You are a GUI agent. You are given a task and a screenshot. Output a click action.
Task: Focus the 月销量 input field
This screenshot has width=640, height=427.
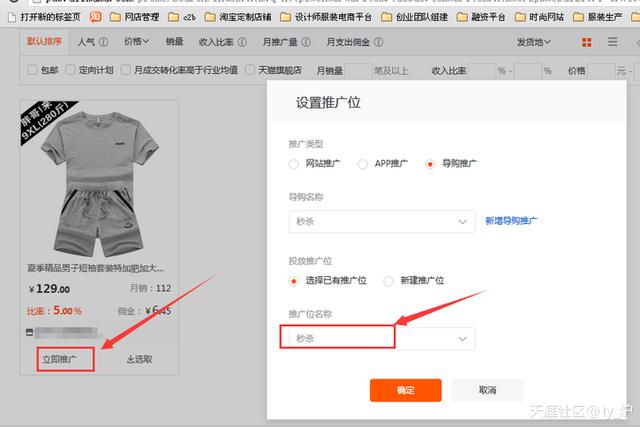(x=358, y=71)
